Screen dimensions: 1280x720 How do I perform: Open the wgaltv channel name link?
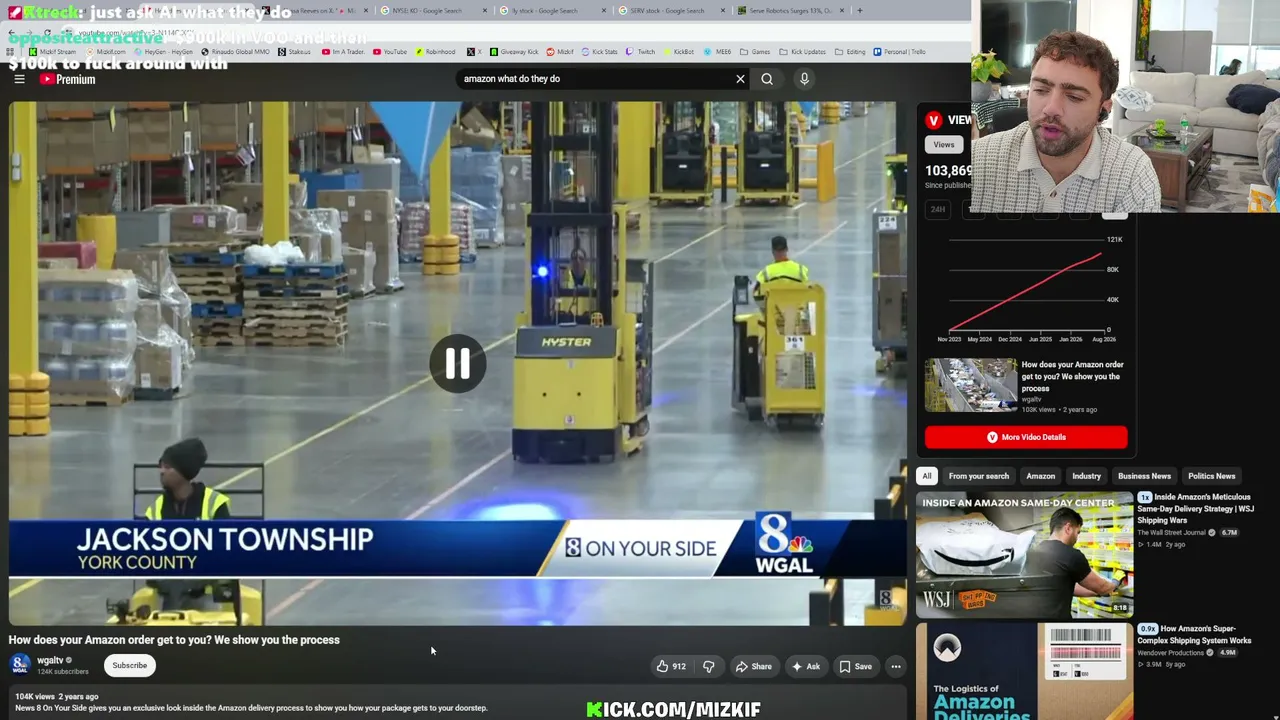(x=50, y=660)
